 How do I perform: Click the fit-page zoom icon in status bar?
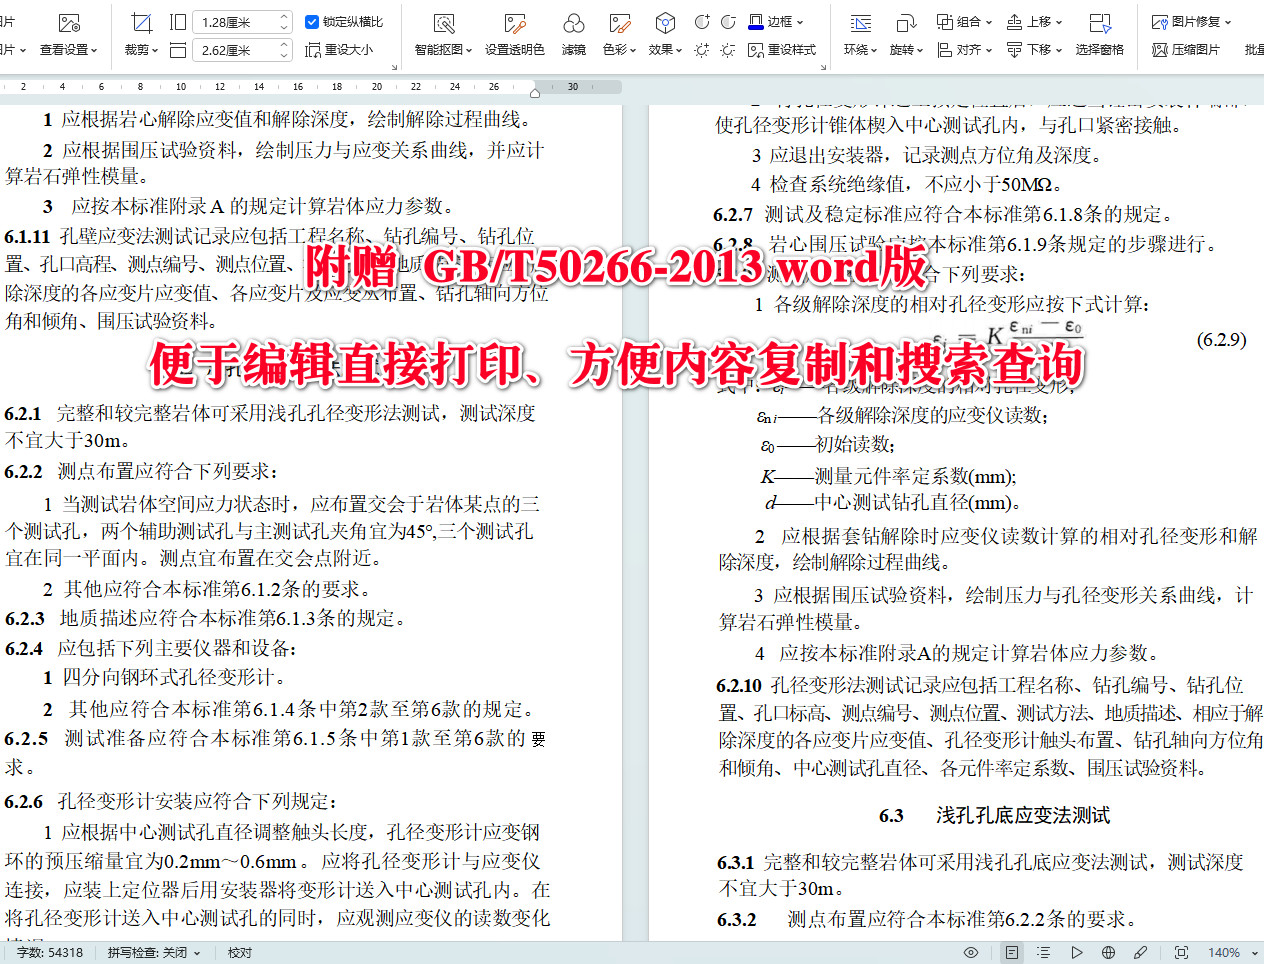[1181, 952]
